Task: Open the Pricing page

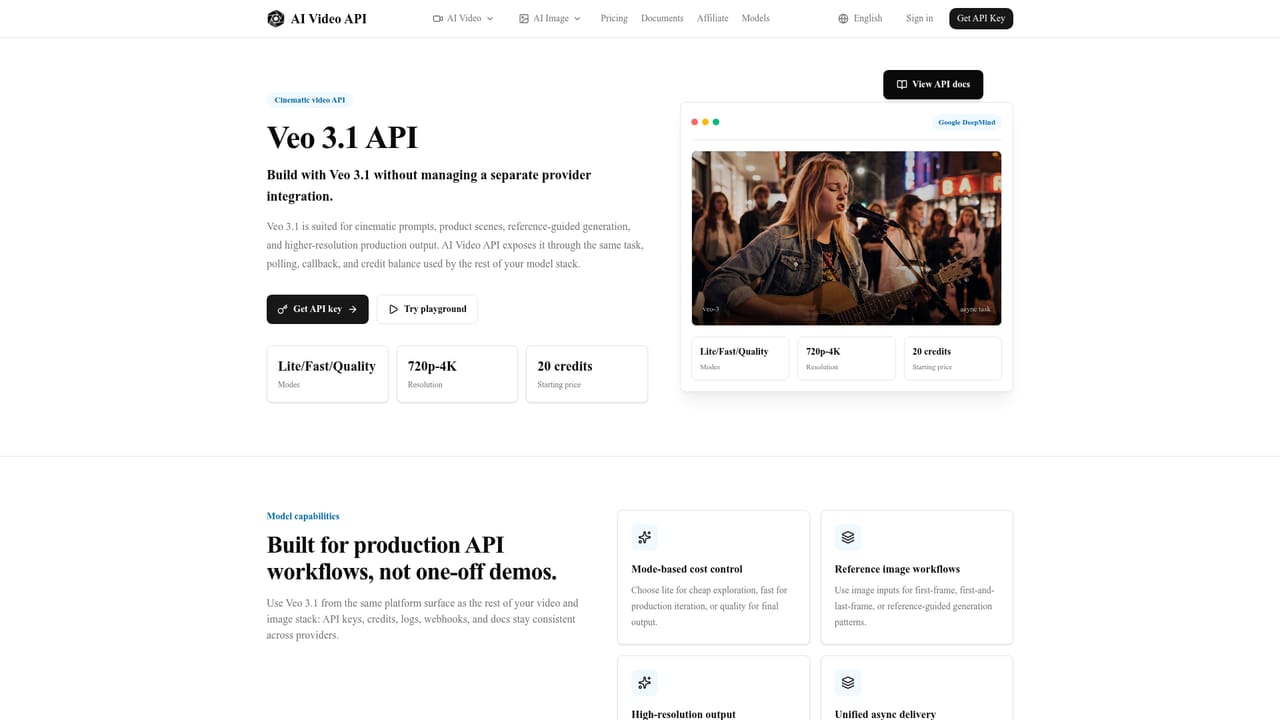Action: coord(614,18)
